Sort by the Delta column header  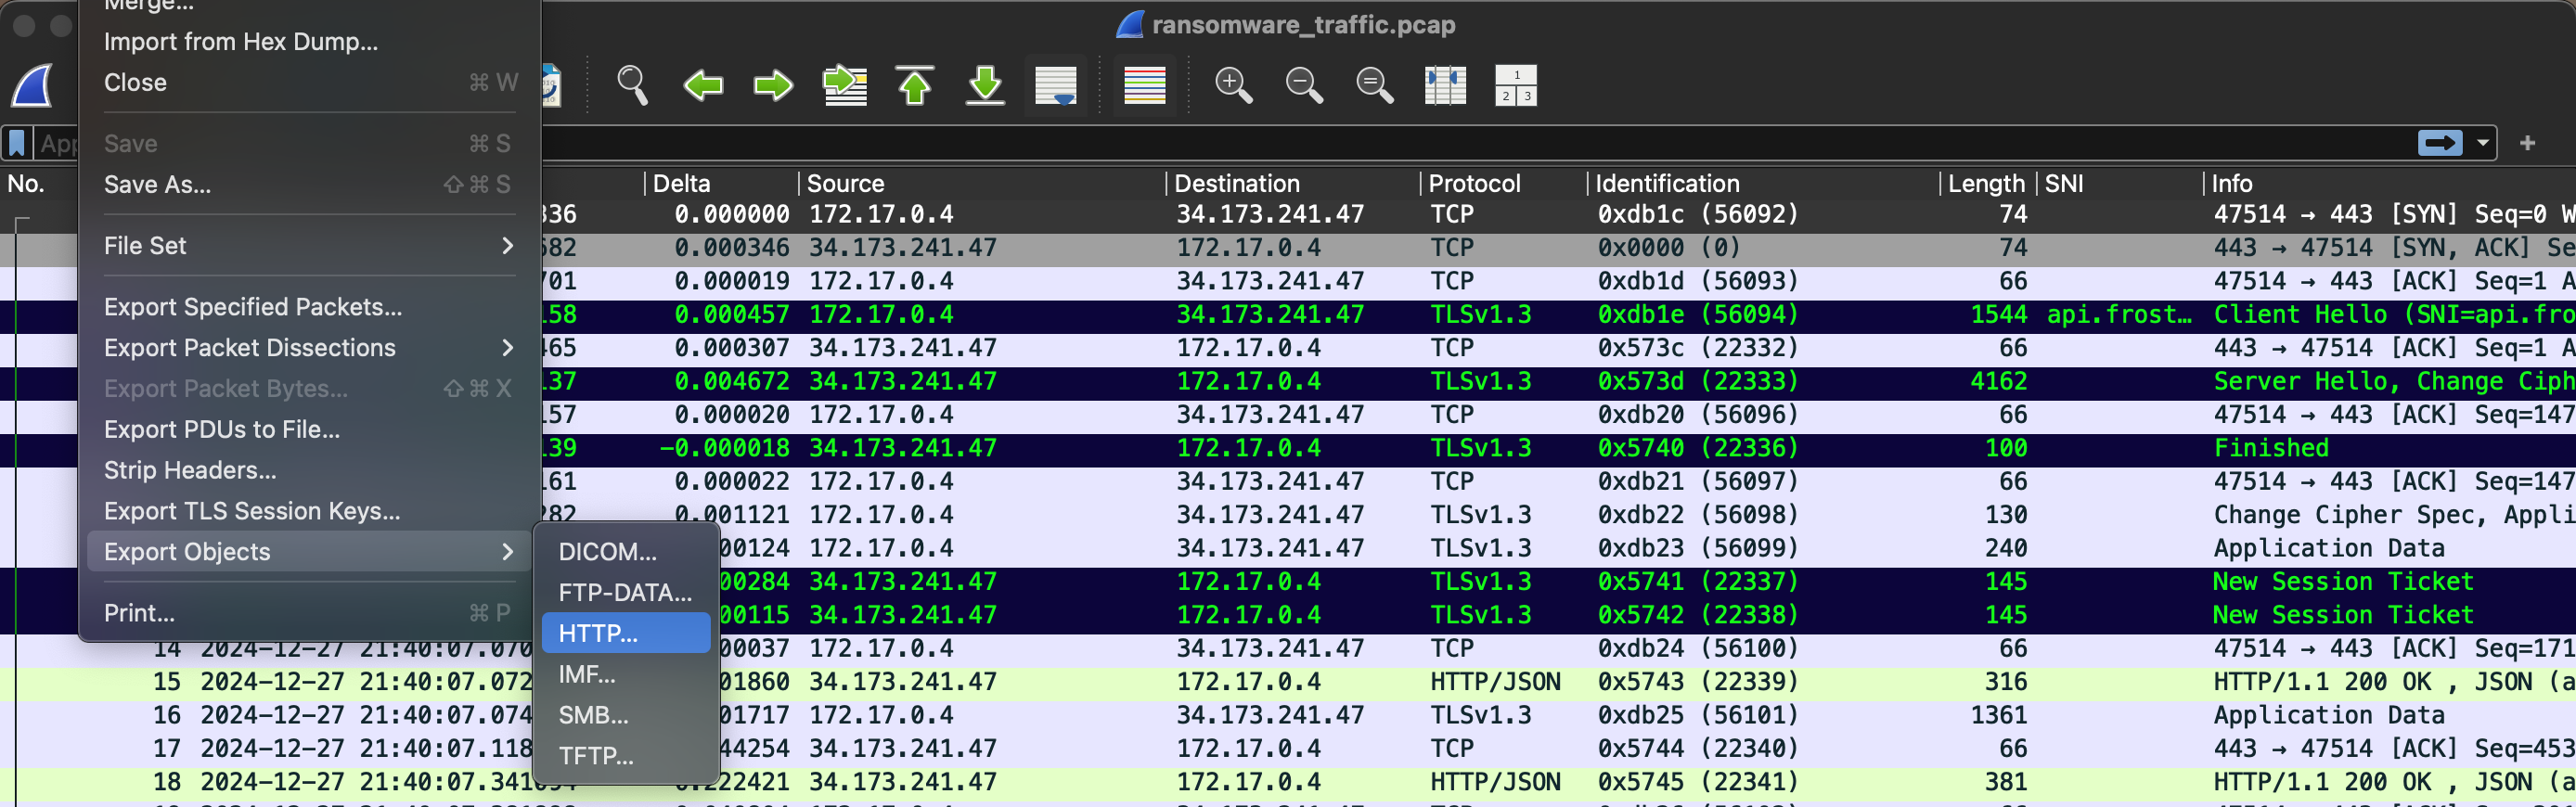click(721, 183)
